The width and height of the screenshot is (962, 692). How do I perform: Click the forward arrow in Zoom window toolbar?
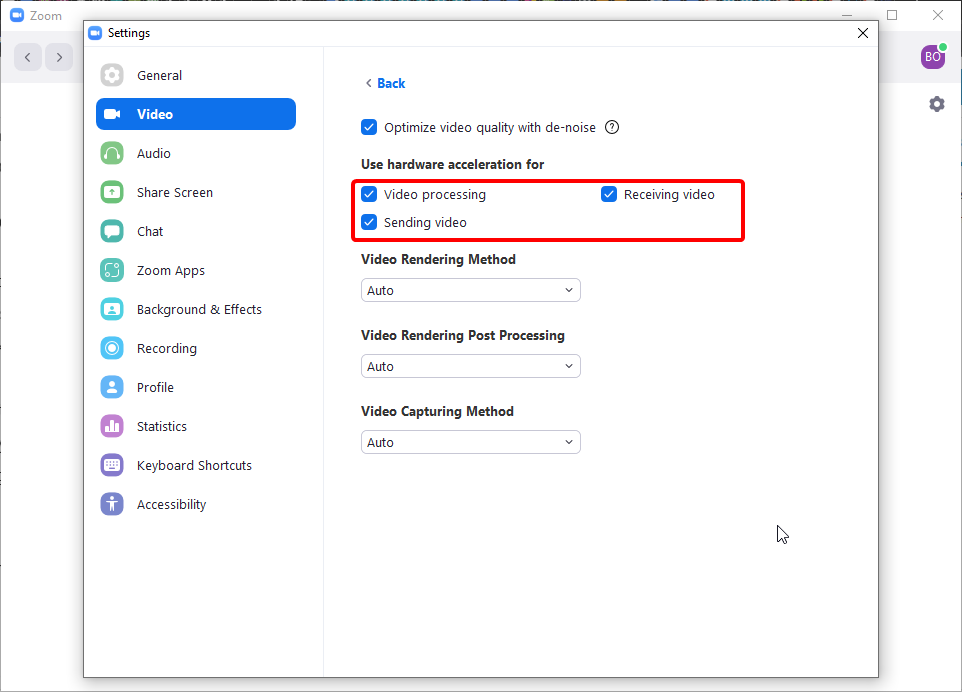click(x=59, y=57)
